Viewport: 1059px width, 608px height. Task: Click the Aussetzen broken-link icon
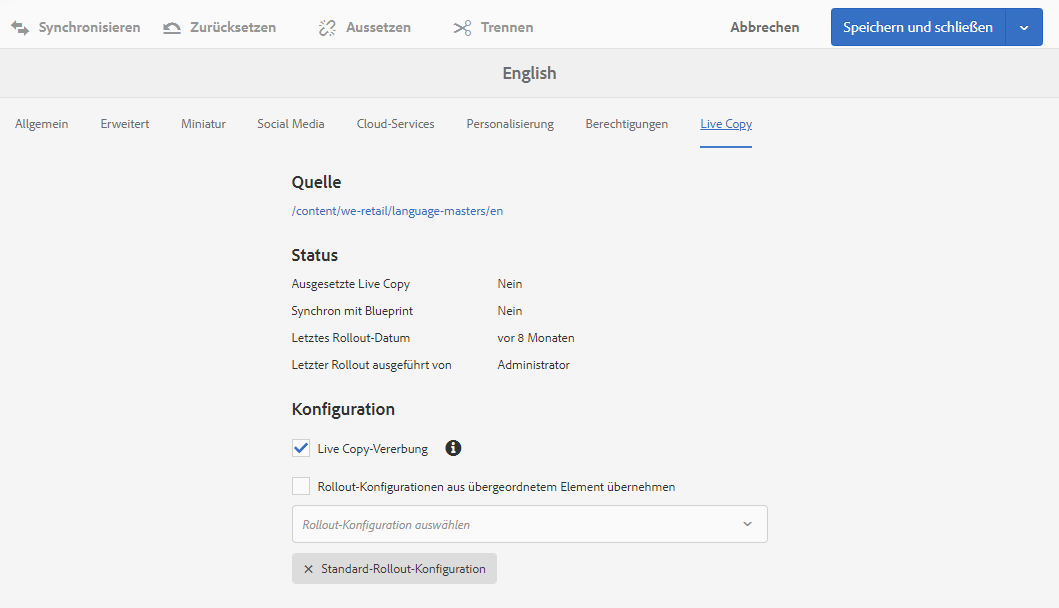[328, 28]
